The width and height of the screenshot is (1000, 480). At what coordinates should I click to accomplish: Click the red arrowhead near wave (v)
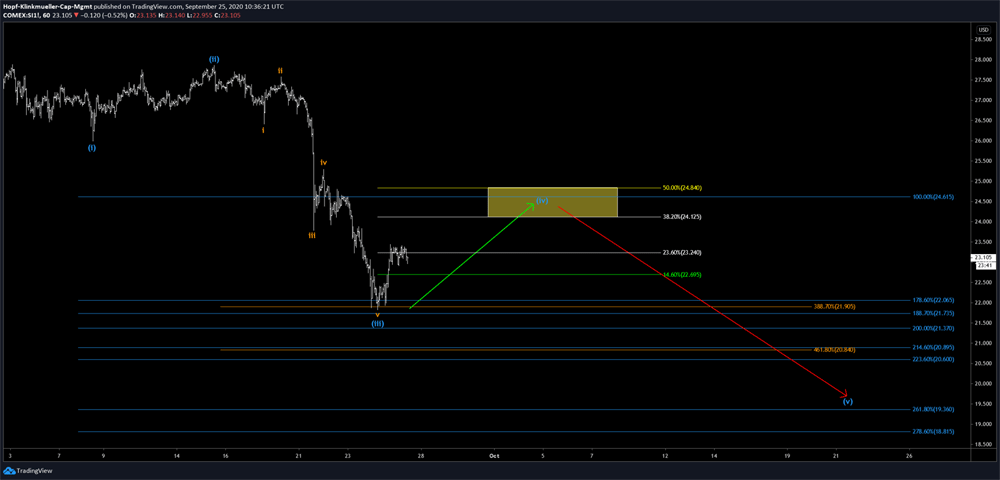pyautogui.click(x=844, y=392)
